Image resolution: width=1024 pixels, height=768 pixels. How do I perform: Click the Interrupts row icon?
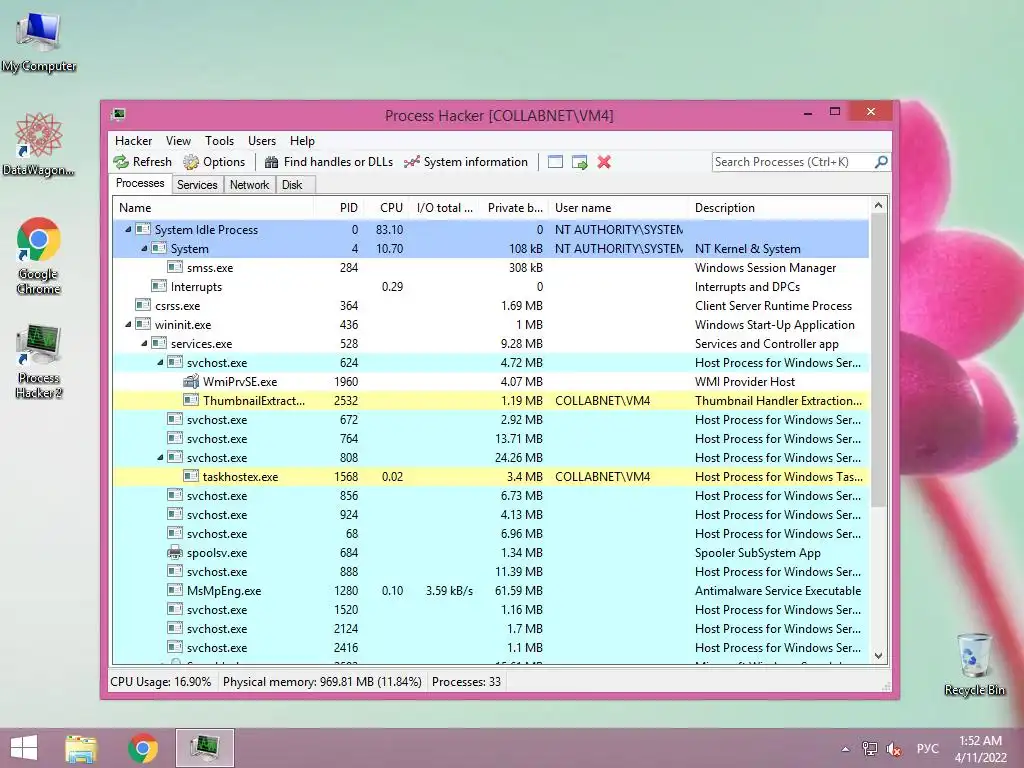pos(159,286)
